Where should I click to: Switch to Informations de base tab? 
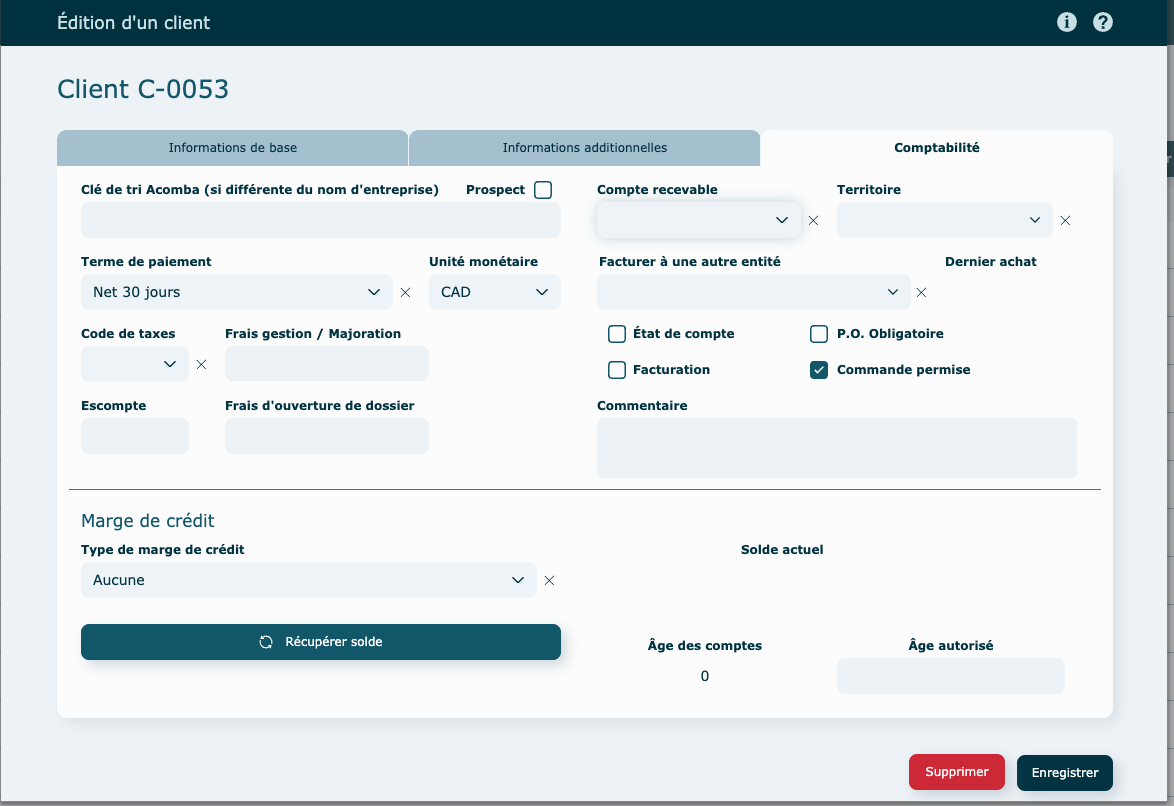232,148
